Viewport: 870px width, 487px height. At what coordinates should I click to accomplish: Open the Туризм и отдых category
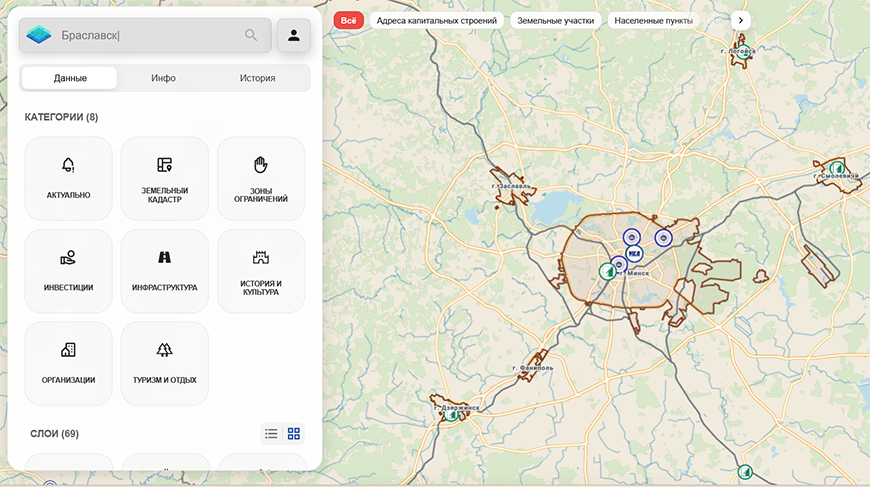tap(165, 364)
